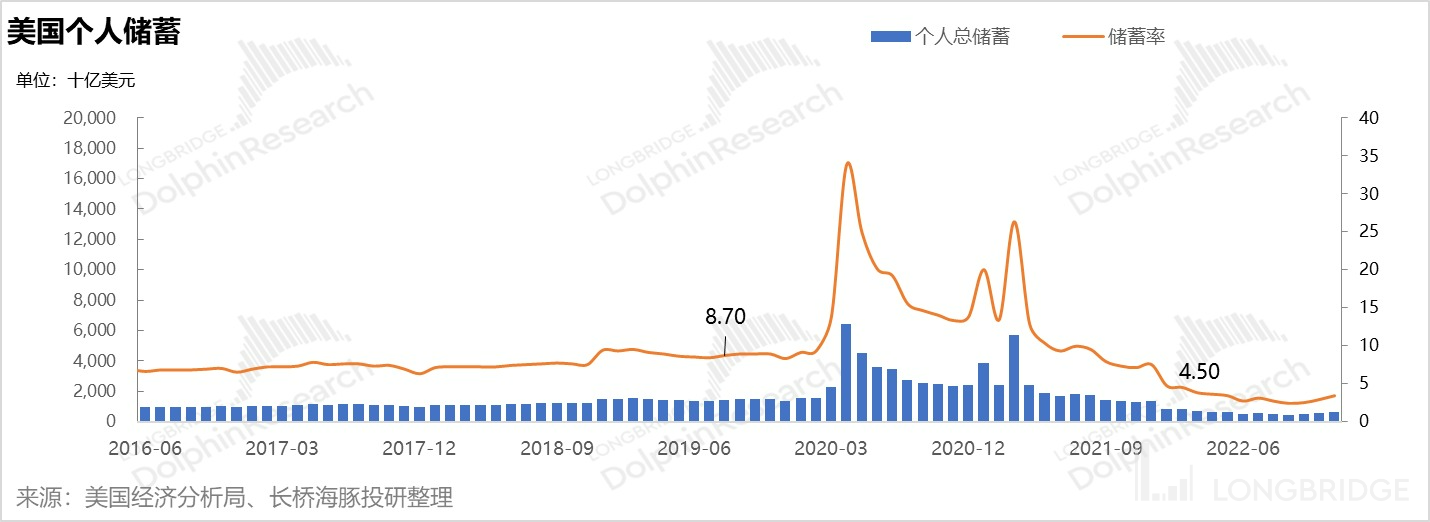The width and height of the screenshot is (1430, 522).
Task: Click the 2020-03 x-axis label
Action: tap(830, 449)
